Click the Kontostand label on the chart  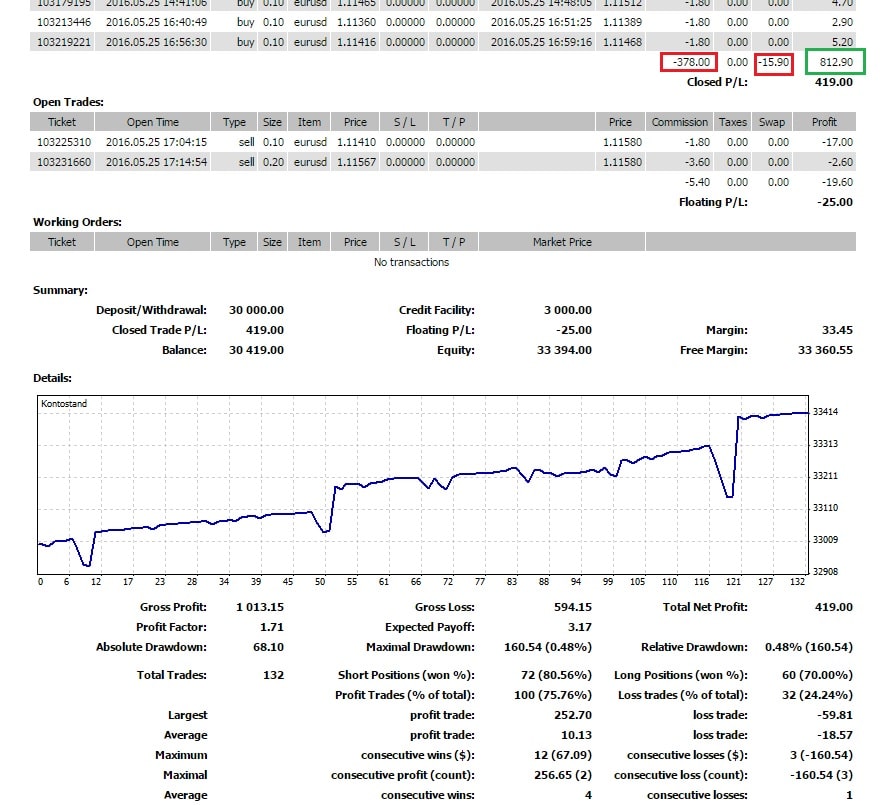pyautogui.click(x=64, y=404)
